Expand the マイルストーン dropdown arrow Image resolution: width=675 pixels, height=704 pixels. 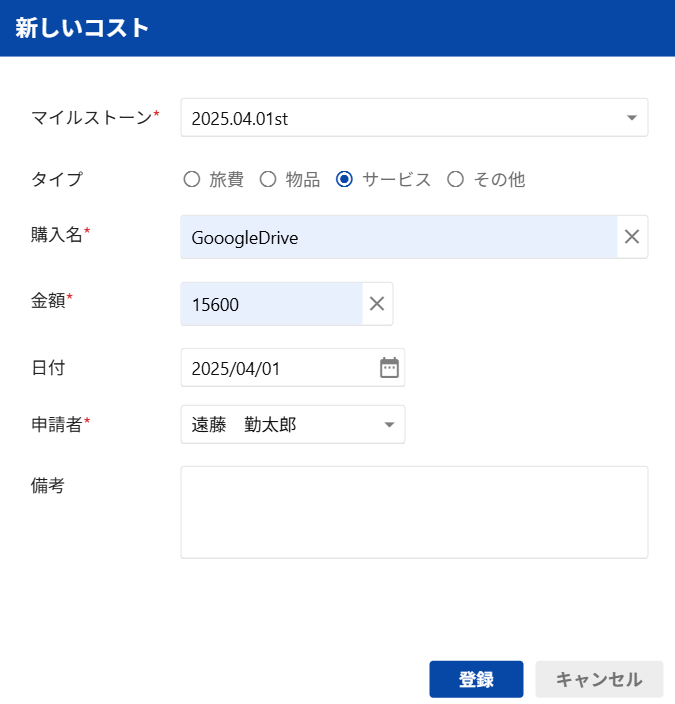point(632,118)
